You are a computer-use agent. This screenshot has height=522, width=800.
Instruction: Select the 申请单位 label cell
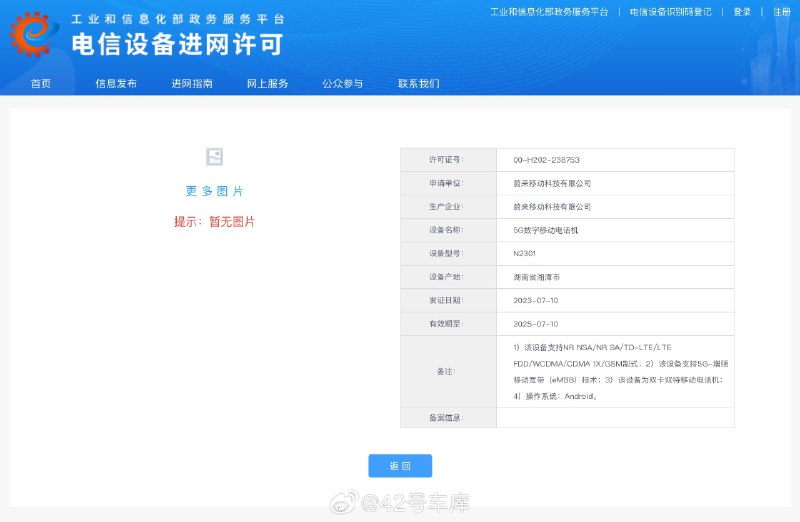[x=448, y=183]
